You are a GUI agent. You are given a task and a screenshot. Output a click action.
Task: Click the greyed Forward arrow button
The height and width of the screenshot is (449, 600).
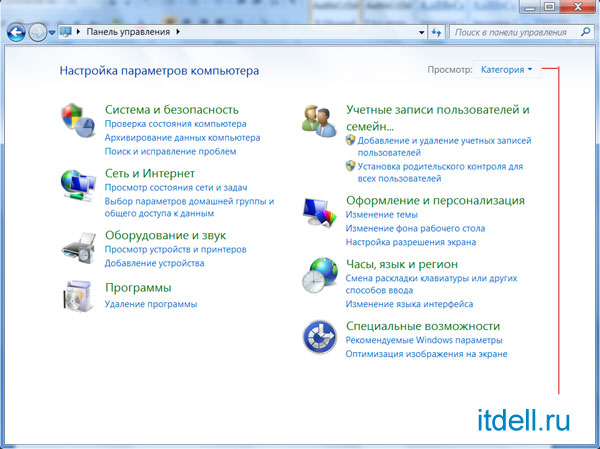pos(38,33)
